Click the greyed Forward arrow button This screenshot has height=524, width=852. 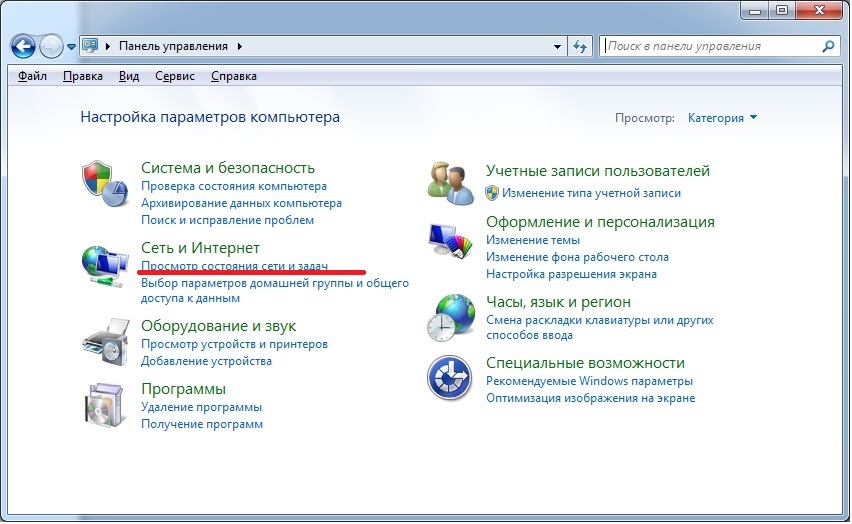(51, 47)
